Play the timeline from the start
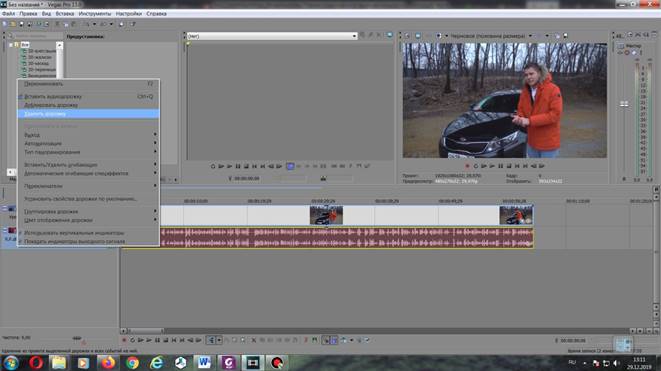Viewport: 661px width, 371px height. (141, 340)
